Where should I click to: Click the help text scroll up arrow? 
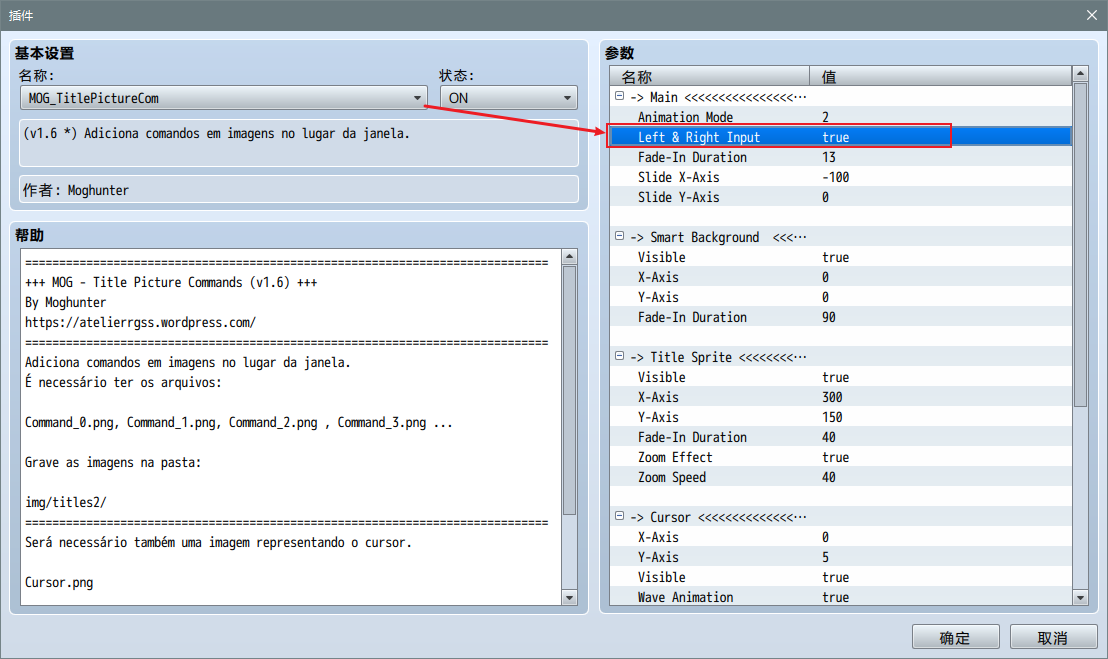(570, 256)
